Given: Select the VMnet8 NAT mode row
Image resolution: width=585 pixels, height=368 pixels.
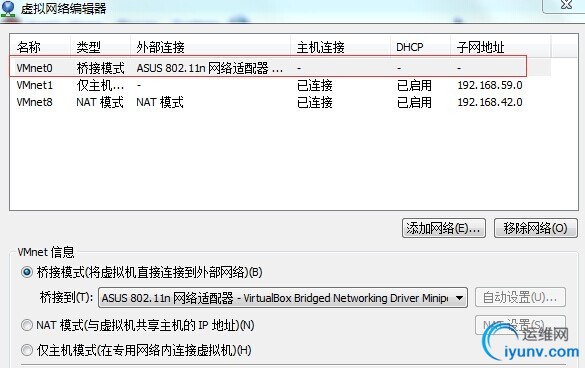Looking at the screenshot, I should [x=280, y=102].
